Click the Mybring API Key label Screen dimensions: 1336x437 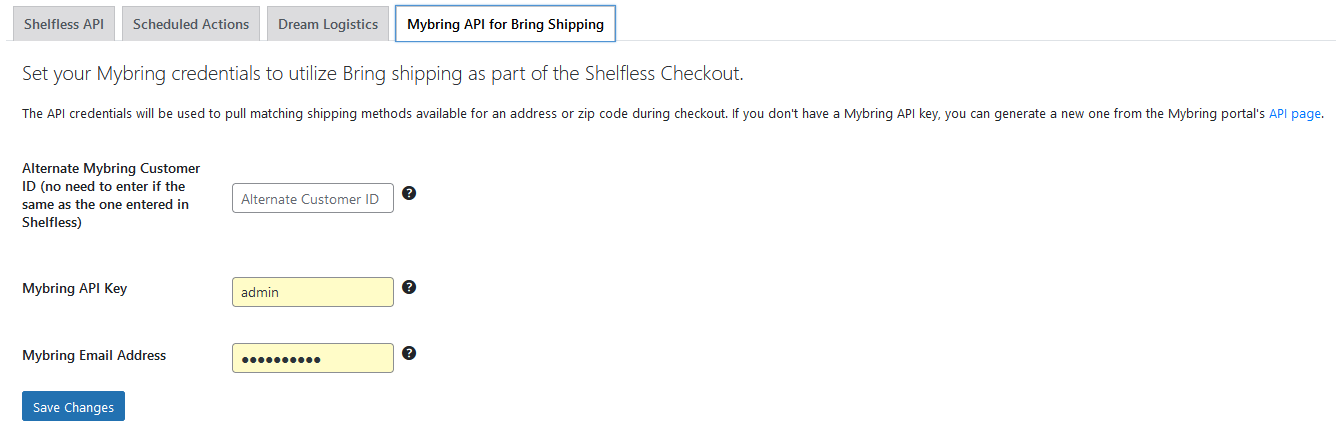tap(75, 288)
